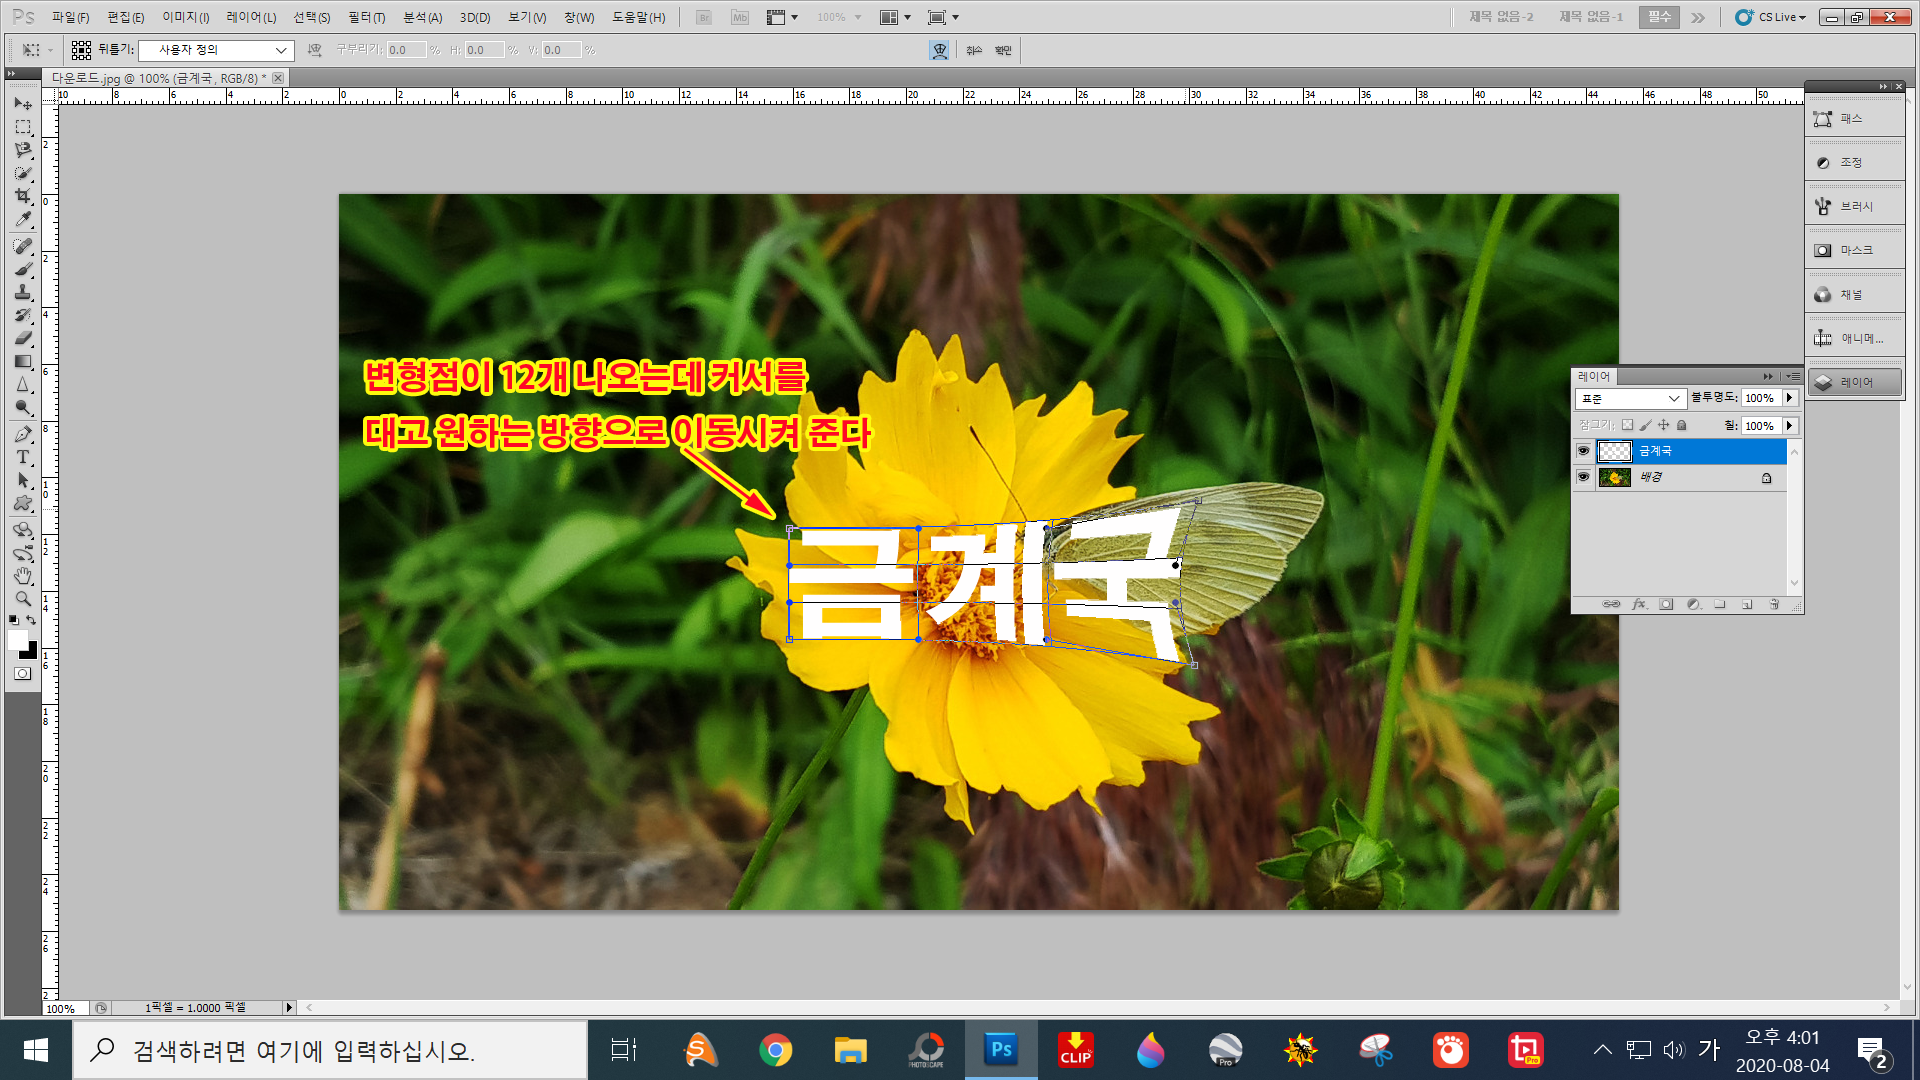
Task: Click the add layer style fx icon
Action: click(1639, 604)
